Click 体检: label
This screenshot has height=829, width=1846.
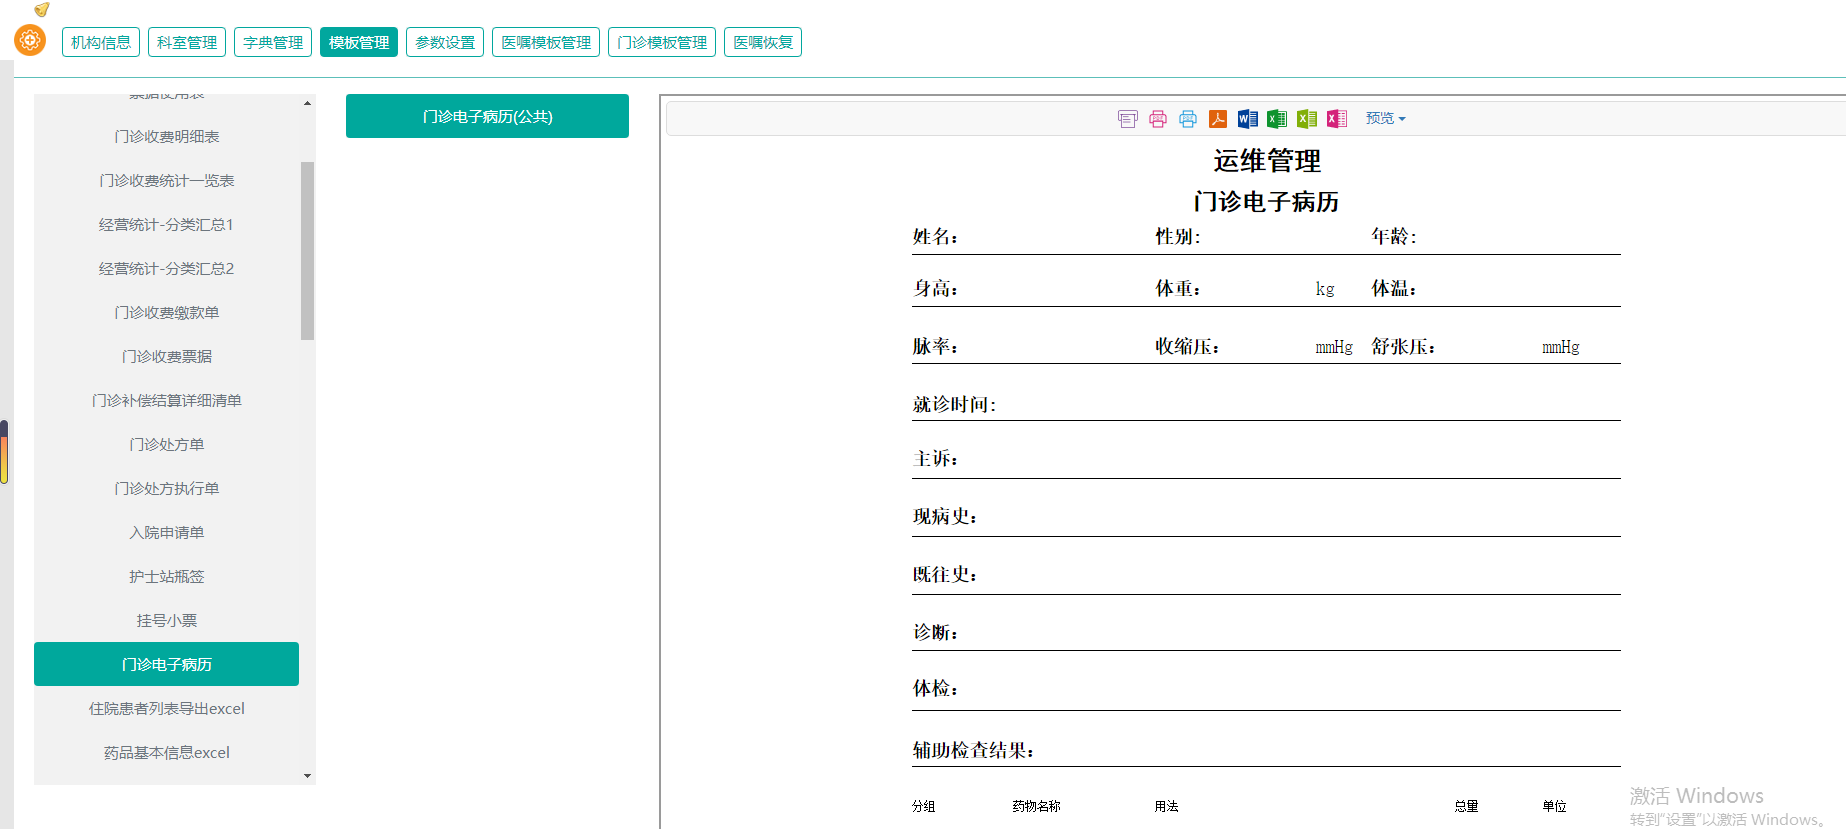[x=935, y=689]
